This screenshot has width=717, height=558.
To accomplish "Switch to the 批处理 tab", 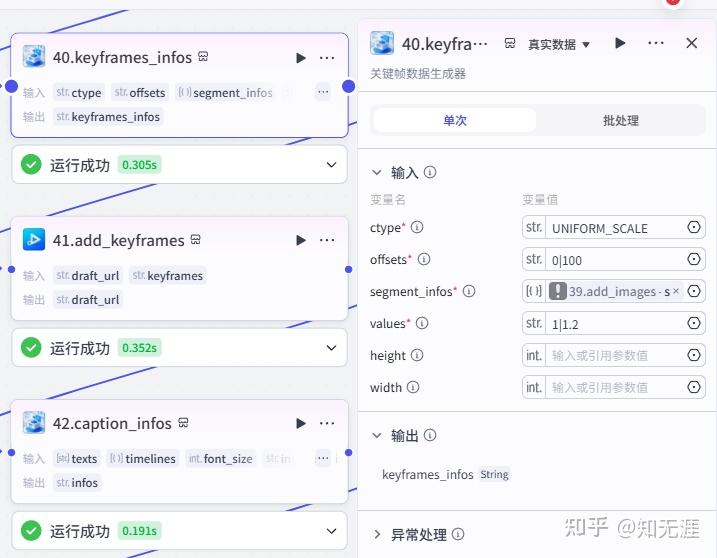I will point(621,120).
